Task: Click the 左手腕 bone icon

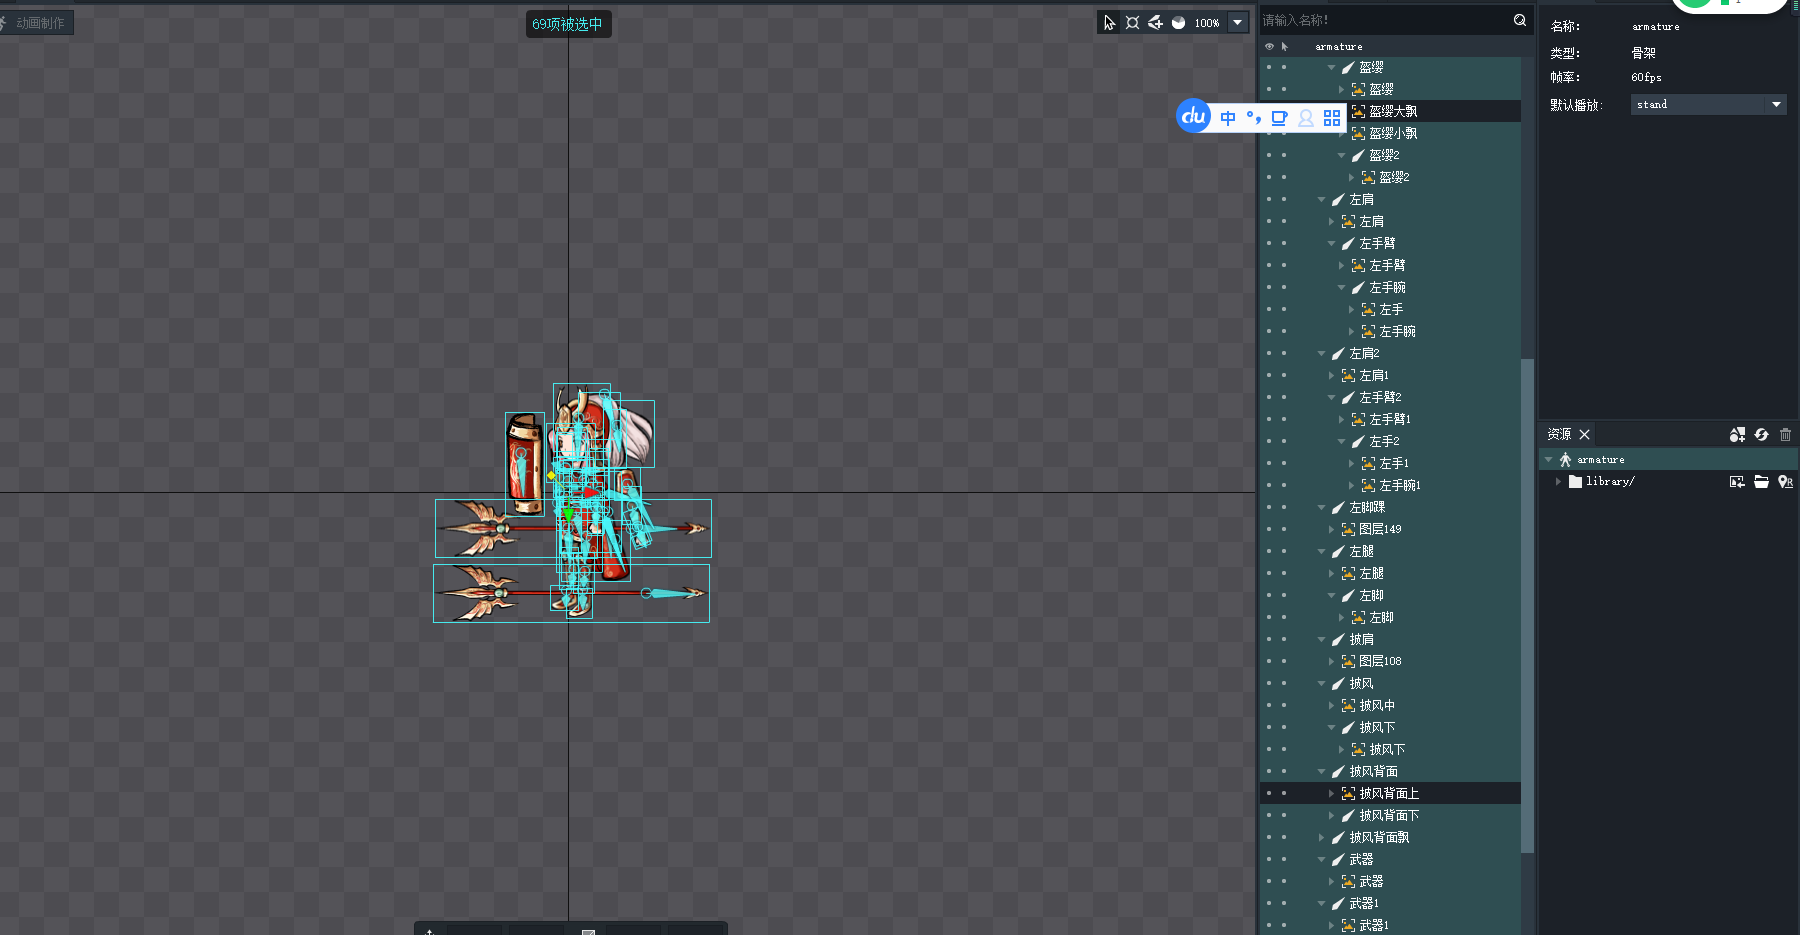Action: 1358,288
